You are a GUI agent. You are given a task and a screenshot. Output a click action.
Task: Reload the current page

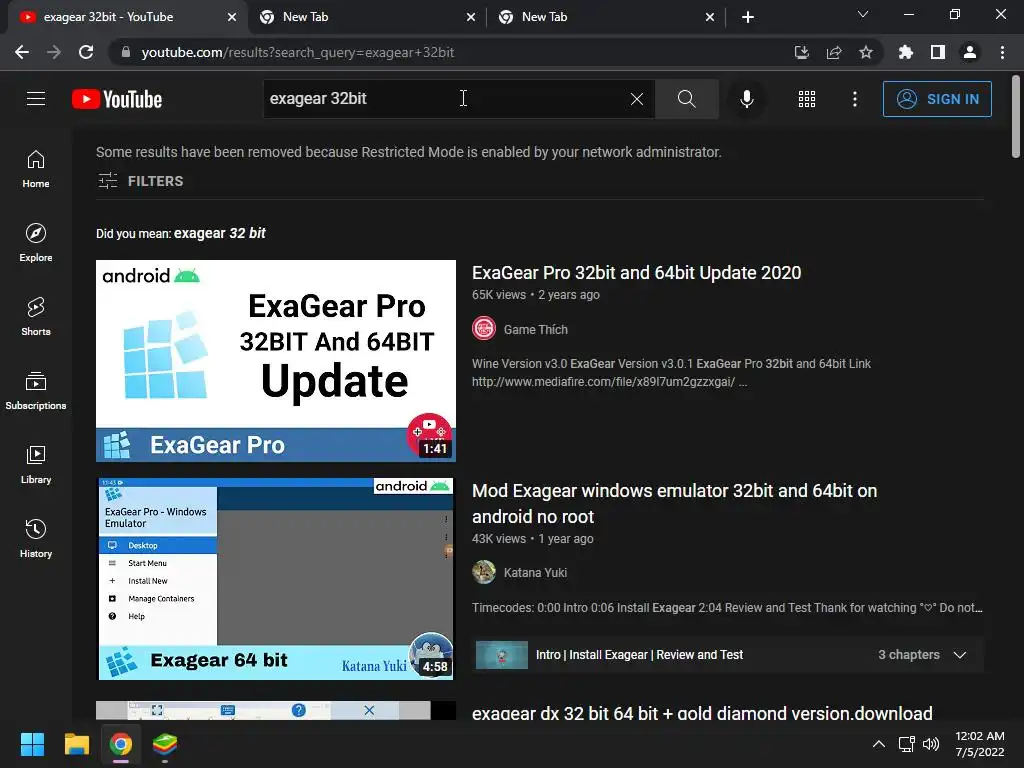(x=86, y=52)
